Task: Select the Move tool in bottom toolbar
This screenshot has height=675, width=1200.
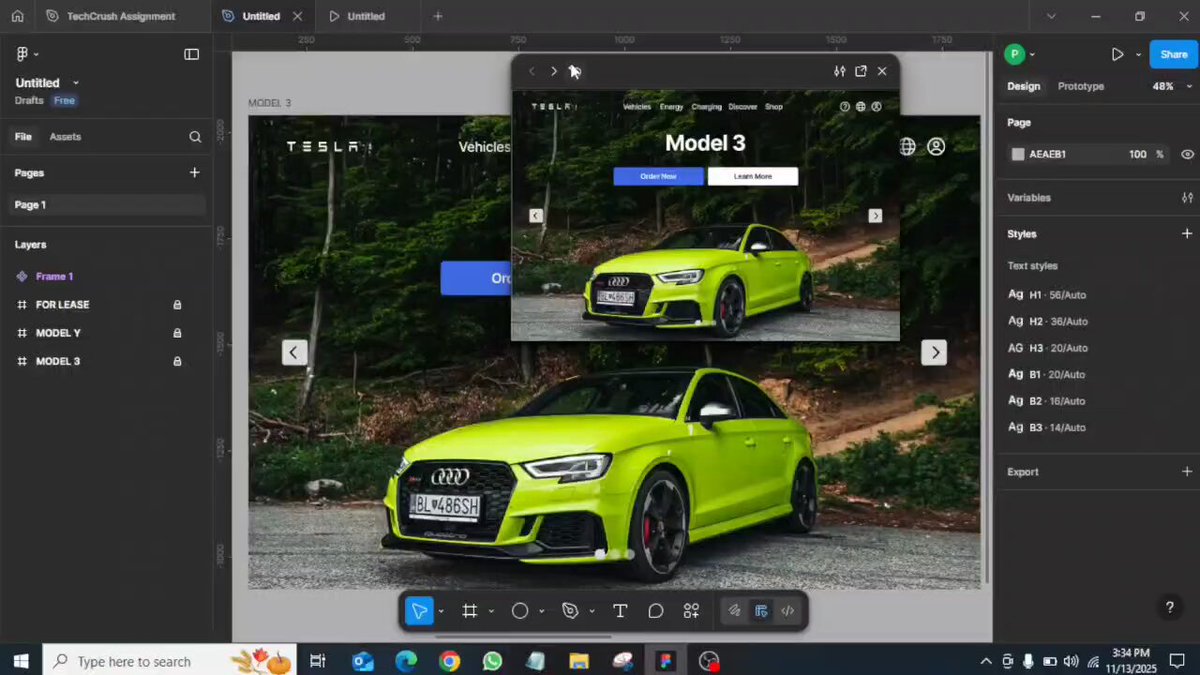Action: tap(419, 611)
